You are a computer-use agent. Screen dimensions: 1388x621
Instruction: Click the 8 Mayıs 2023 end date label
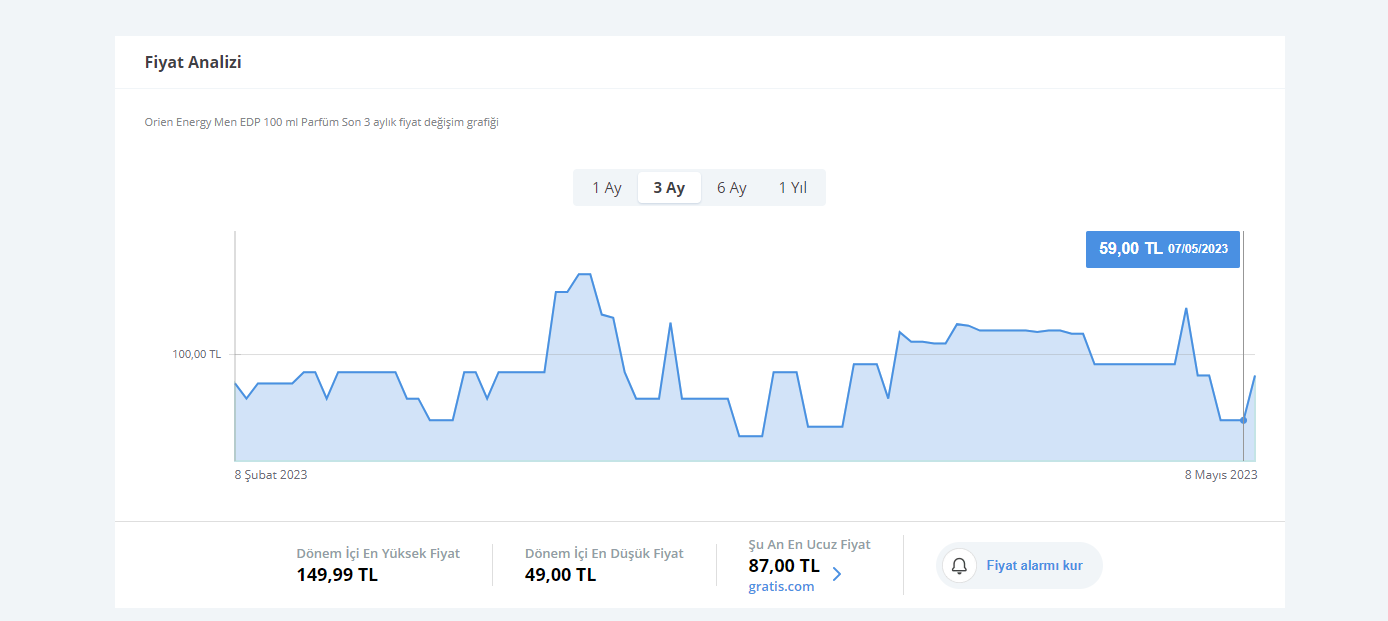[x=1221, y=475]
